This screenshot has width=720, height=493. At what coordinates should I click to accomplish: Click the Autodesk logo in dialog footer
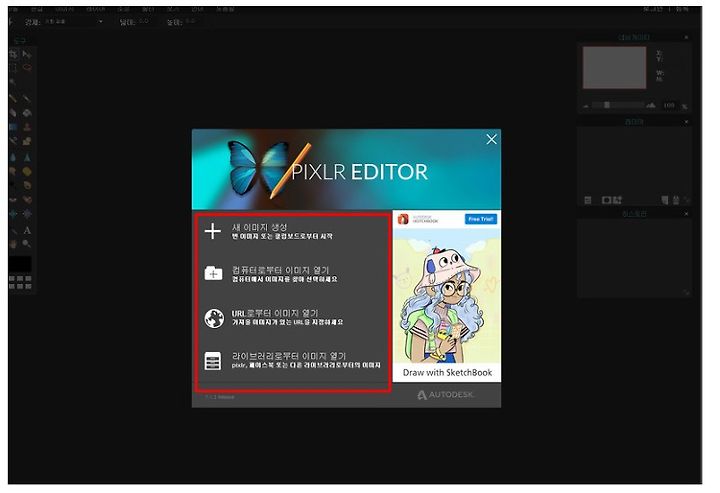coord(444,395)
